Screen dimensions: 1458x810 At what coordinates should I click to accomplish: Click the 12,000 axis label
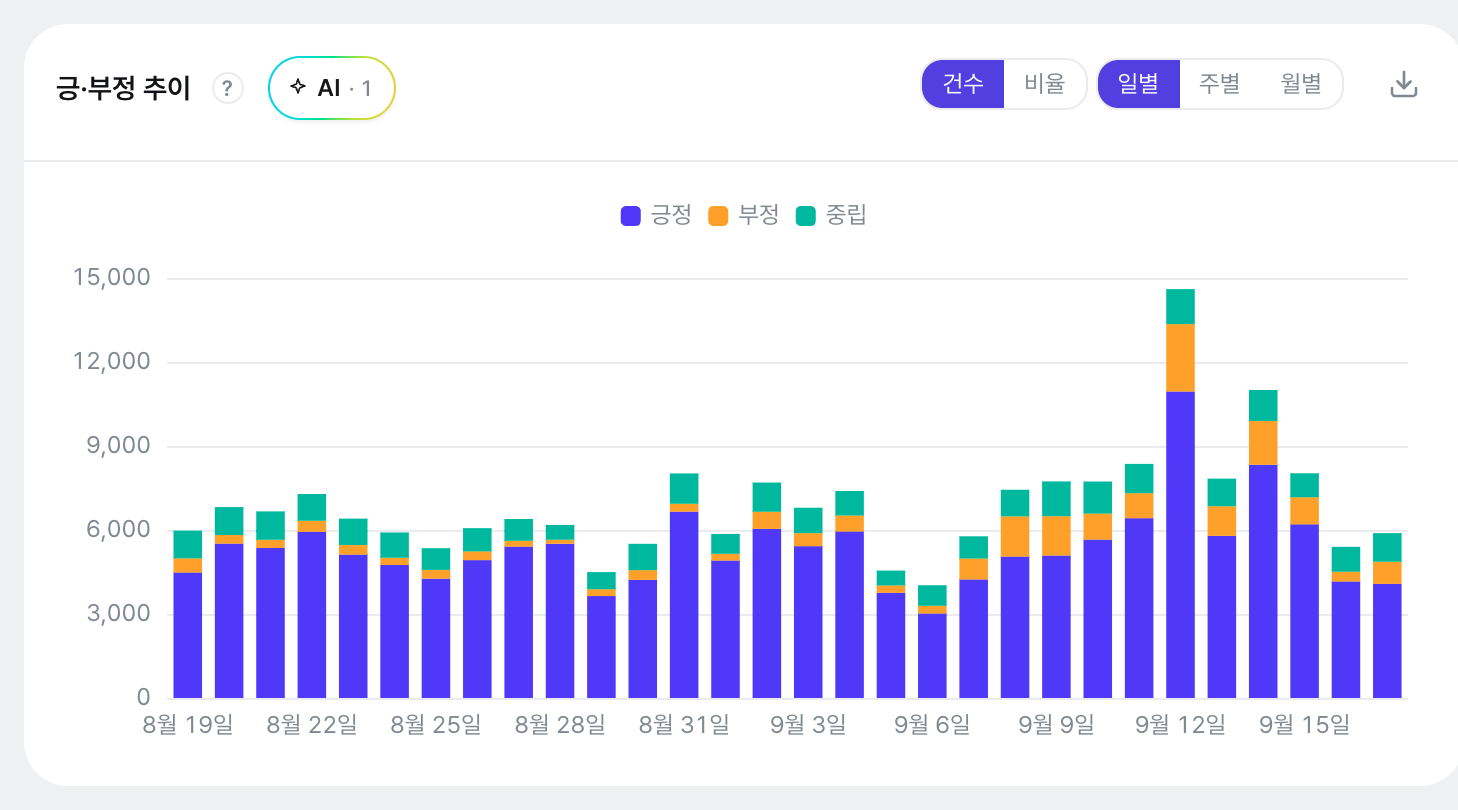click(x=112, y=362)
